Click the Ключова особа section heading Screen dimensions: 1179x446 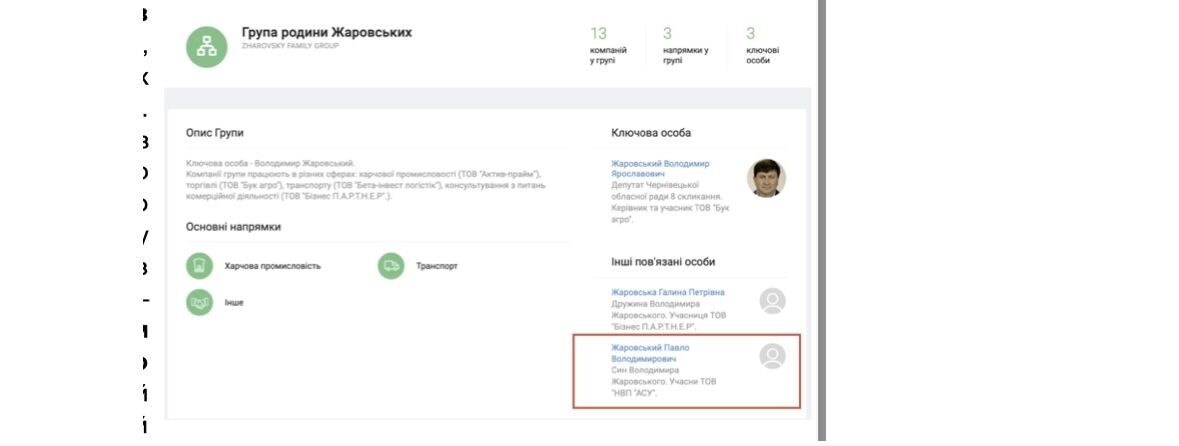[650, 133]
